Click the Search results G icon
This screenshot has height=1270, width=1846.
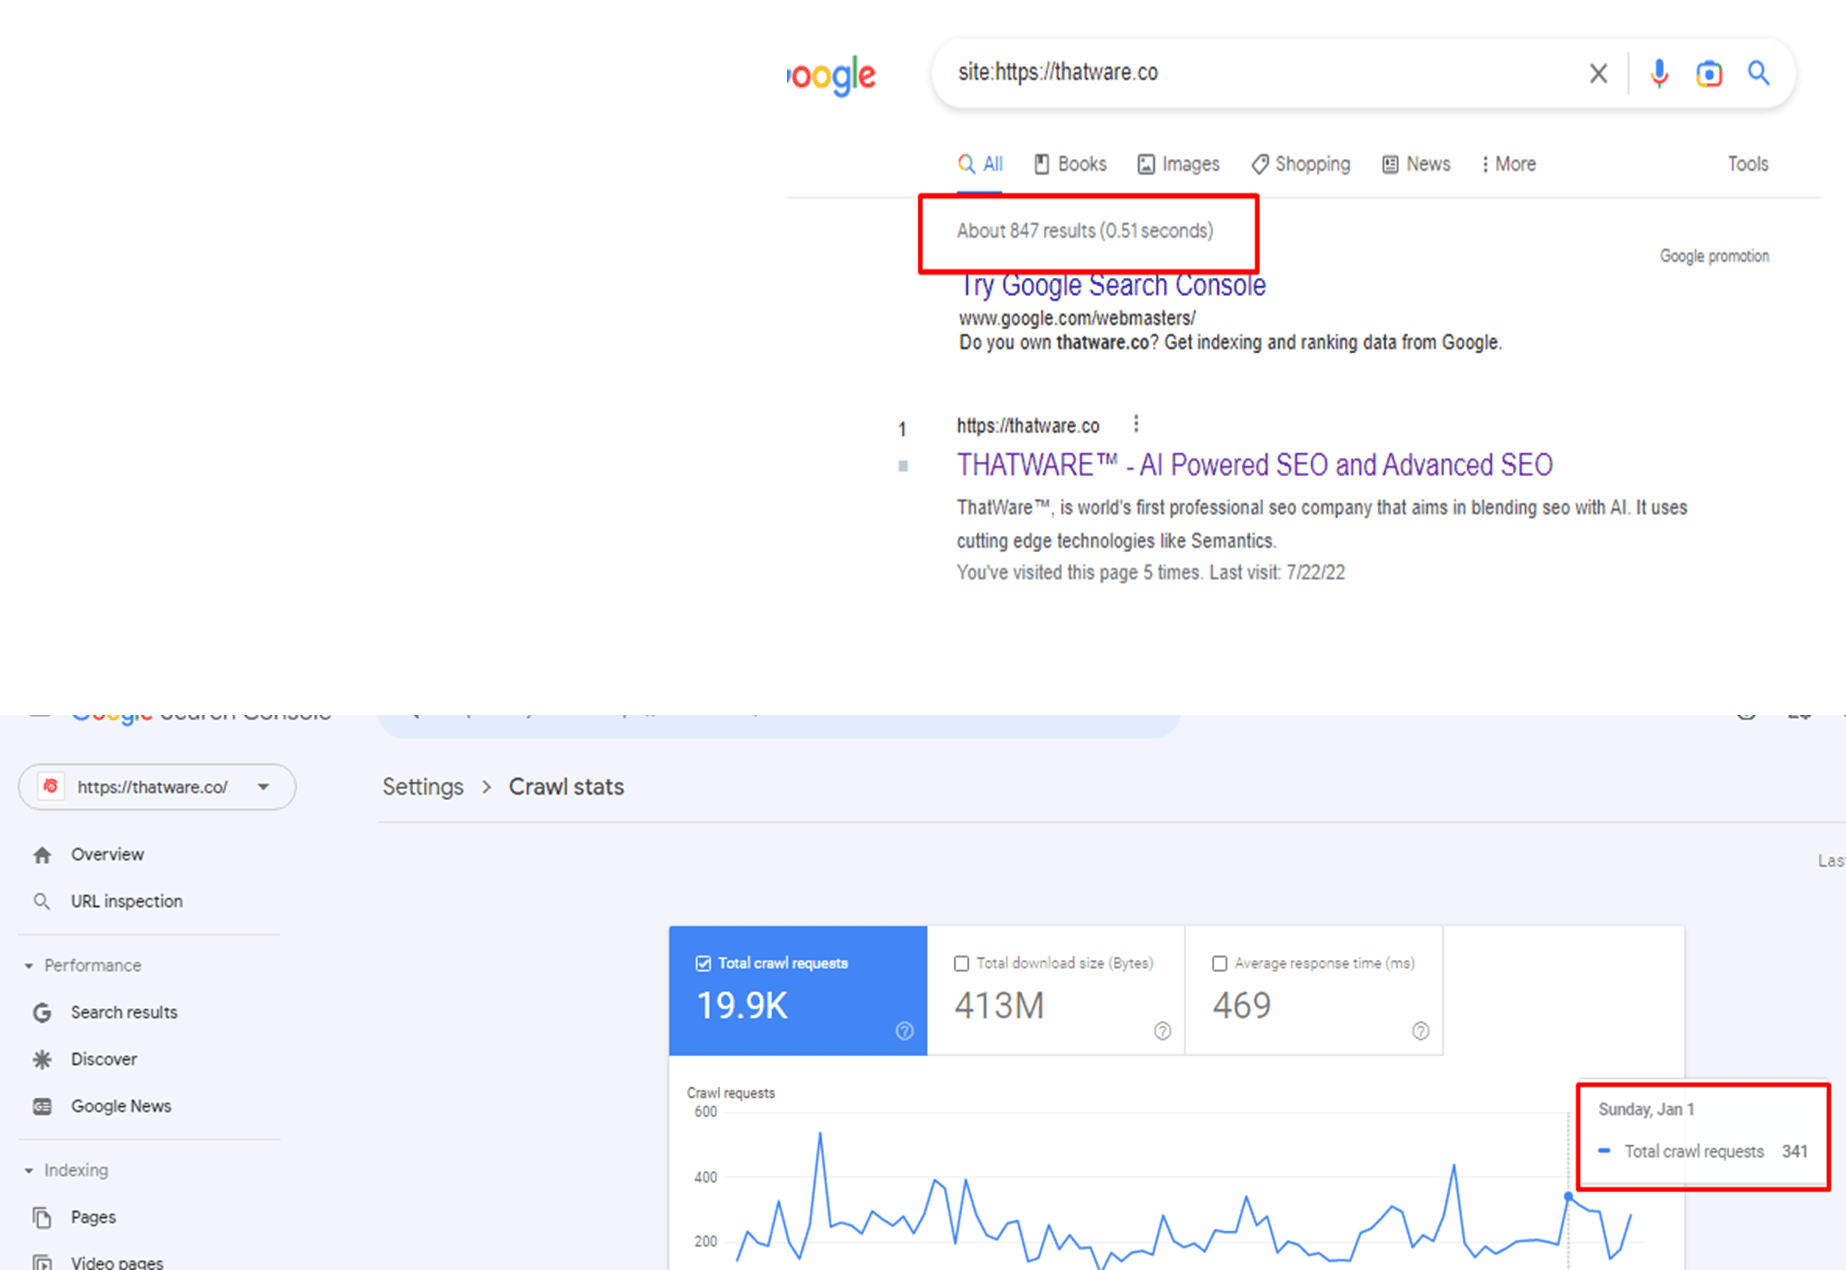point(42,1013)
